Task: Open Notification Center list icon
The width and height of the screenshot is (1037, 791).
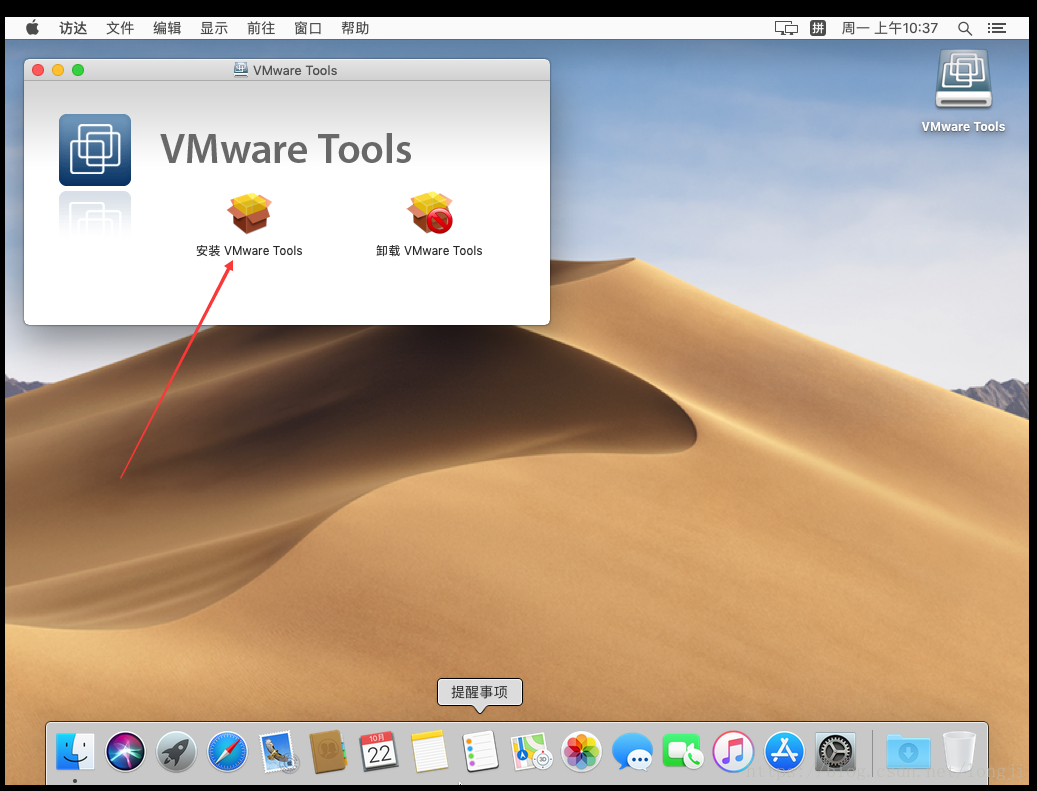Action: pyautogui.click(x=997, y=28)
